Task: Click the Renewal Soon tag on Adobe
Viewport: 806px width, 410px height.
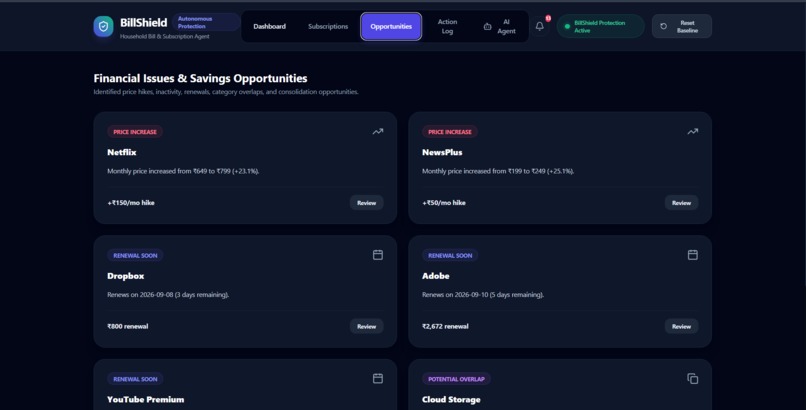Action: [450, 255]
